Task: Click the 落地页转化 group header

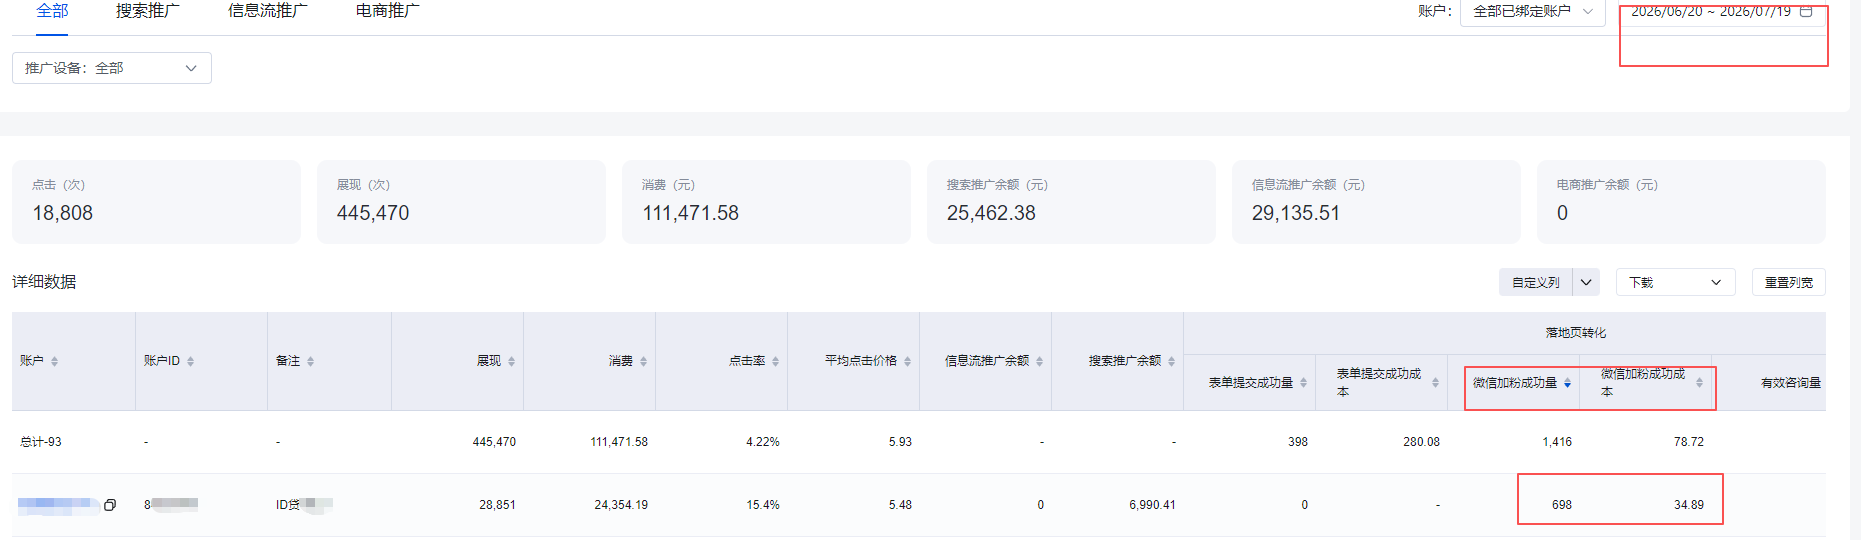Action: pos(1576,333)
